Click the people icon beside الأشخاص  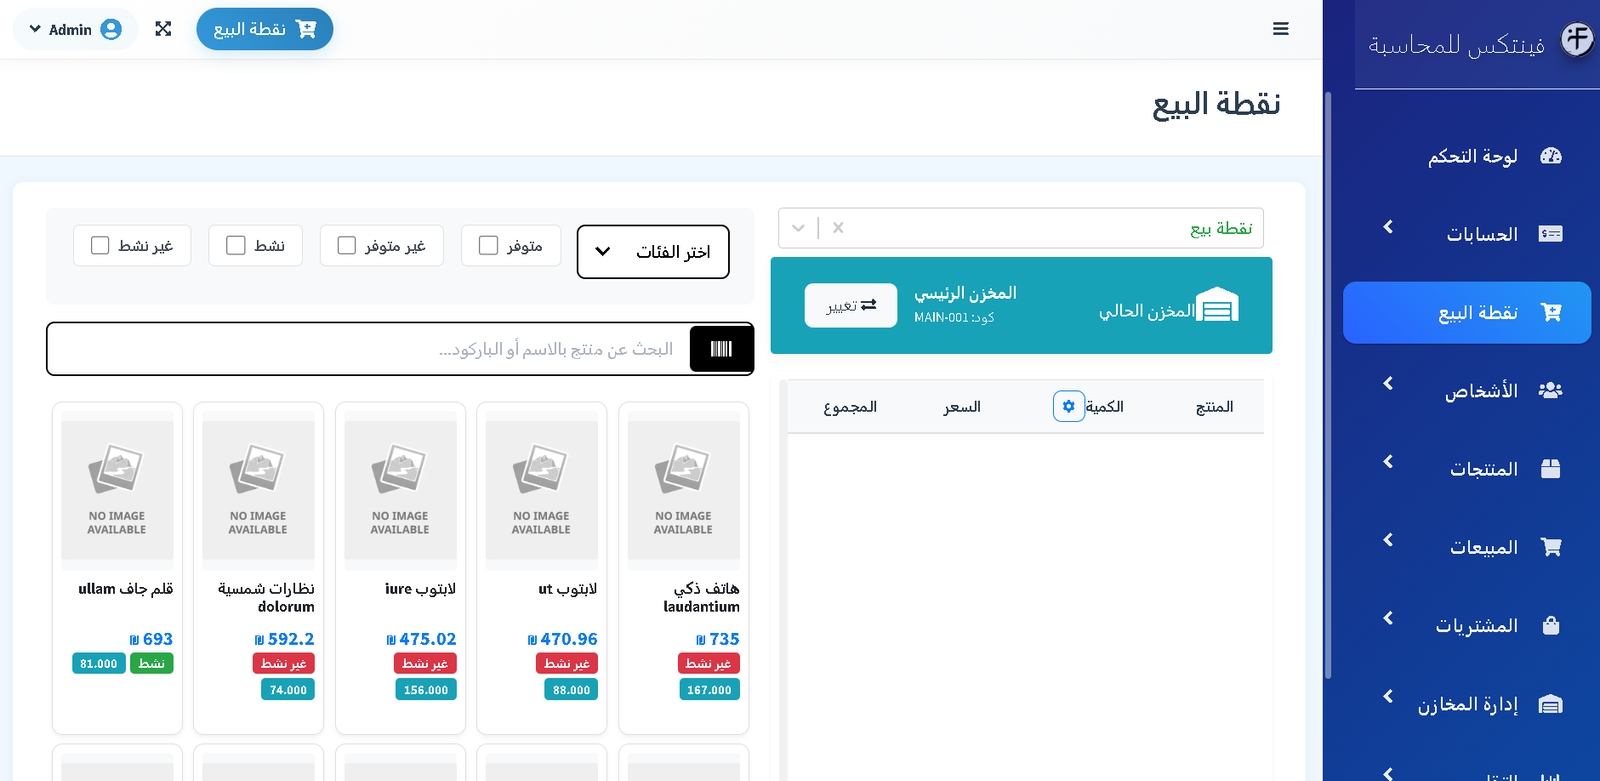pos(1551,391)
